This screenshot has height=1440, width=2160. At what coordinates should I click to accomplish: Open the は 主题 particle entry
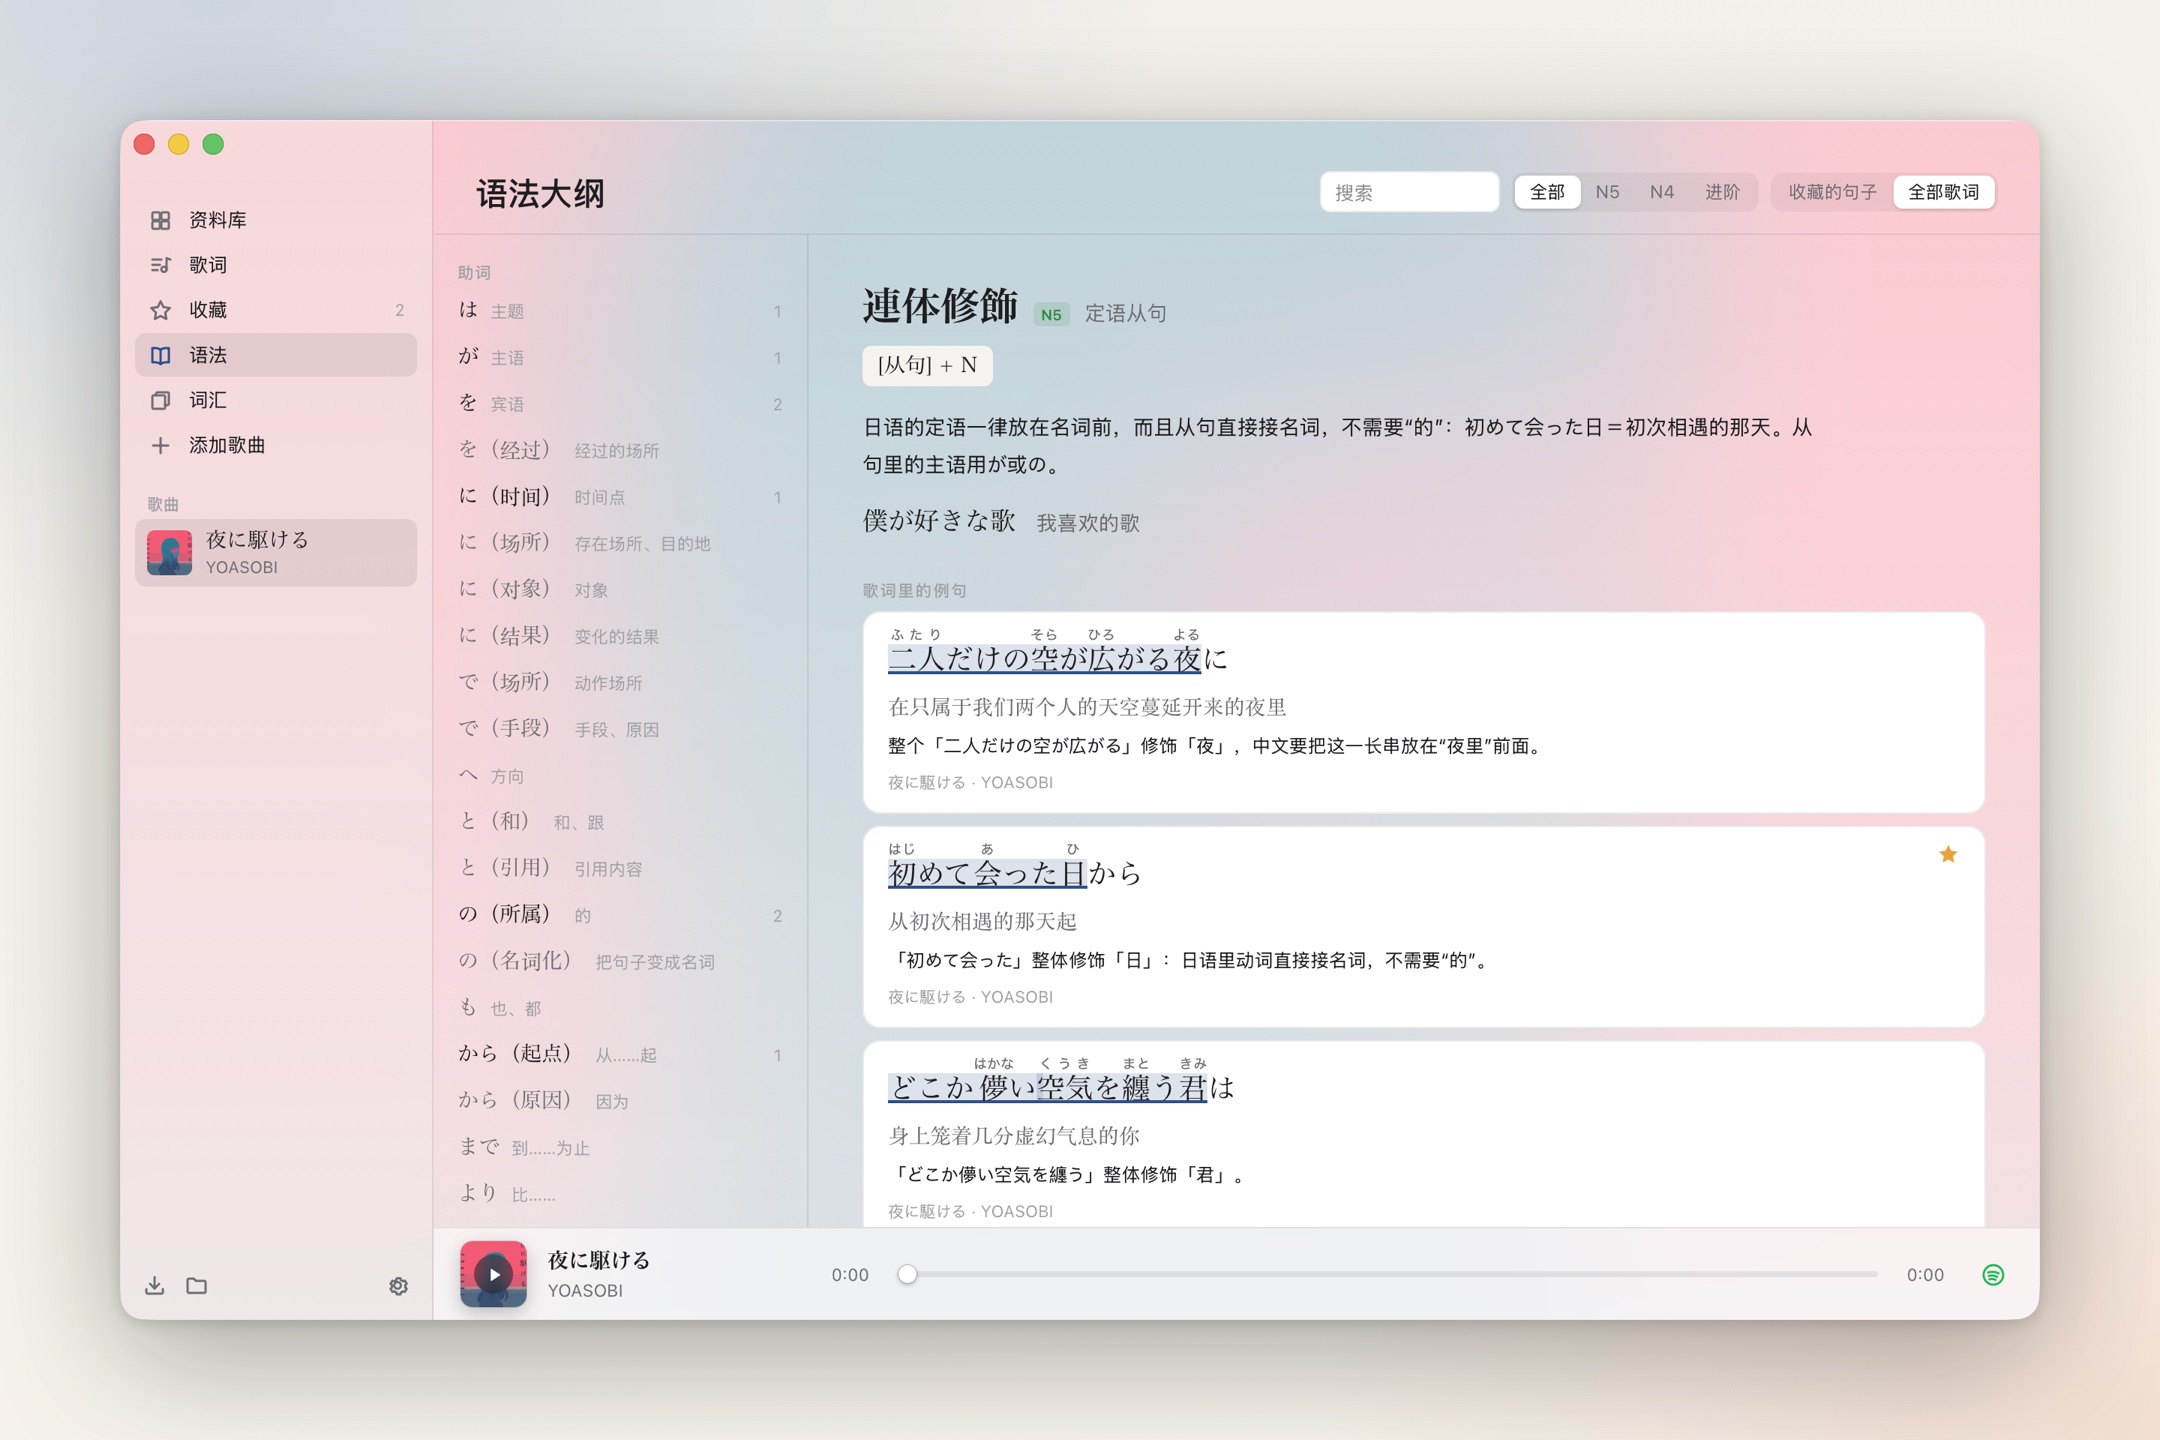[x=620, y=311]
